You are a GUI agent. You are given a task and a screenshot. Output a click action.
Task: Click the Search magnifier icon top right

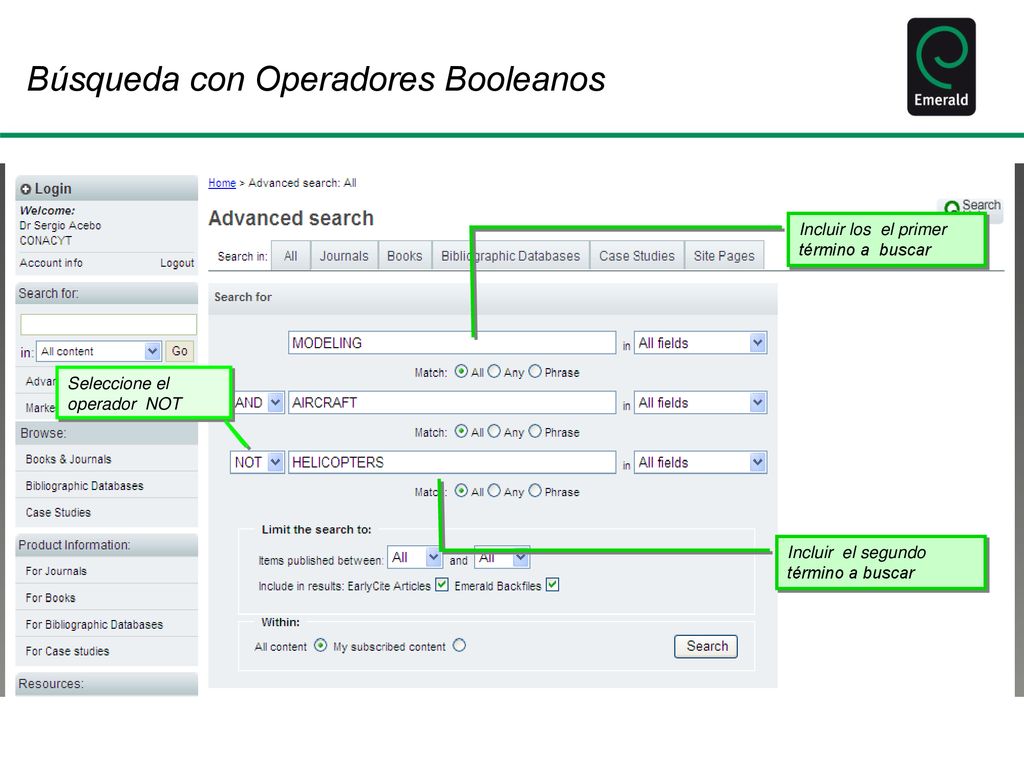(x=952, y=207)
